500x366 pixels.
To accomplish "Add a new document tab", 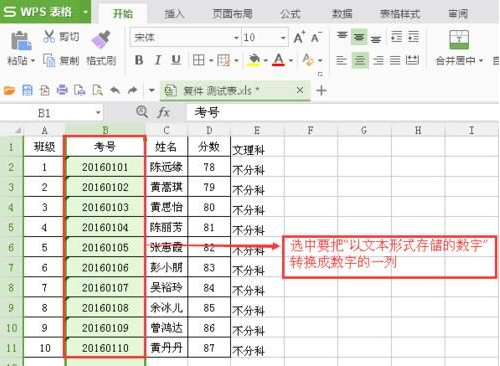I will [x=321, y=90].
